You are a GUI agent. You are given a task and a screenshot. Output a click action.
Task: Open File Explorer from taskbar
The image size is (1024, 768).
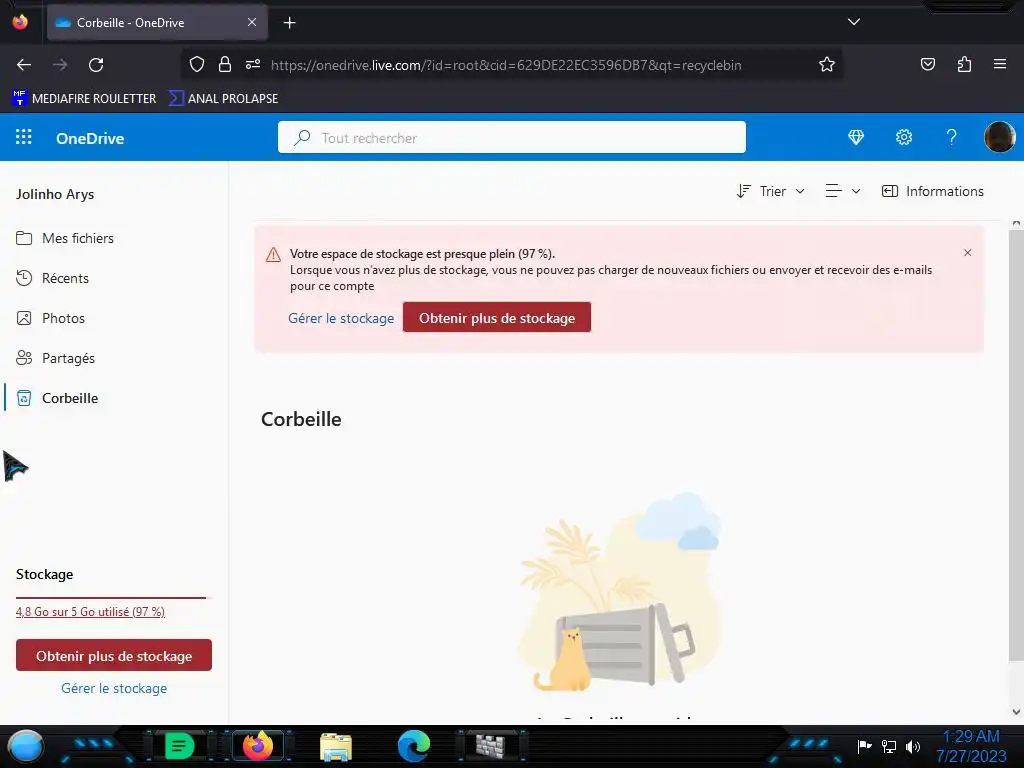tap(336, 746)
